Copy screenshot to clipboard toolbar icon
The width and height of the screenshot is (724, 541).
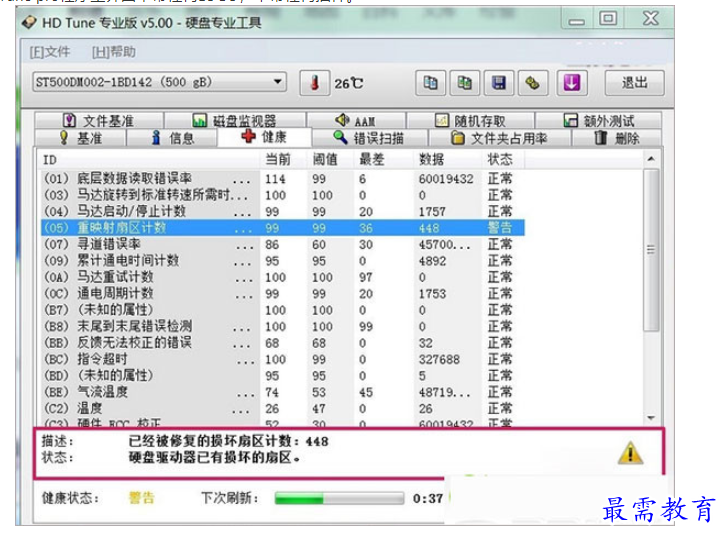[465, 83]
